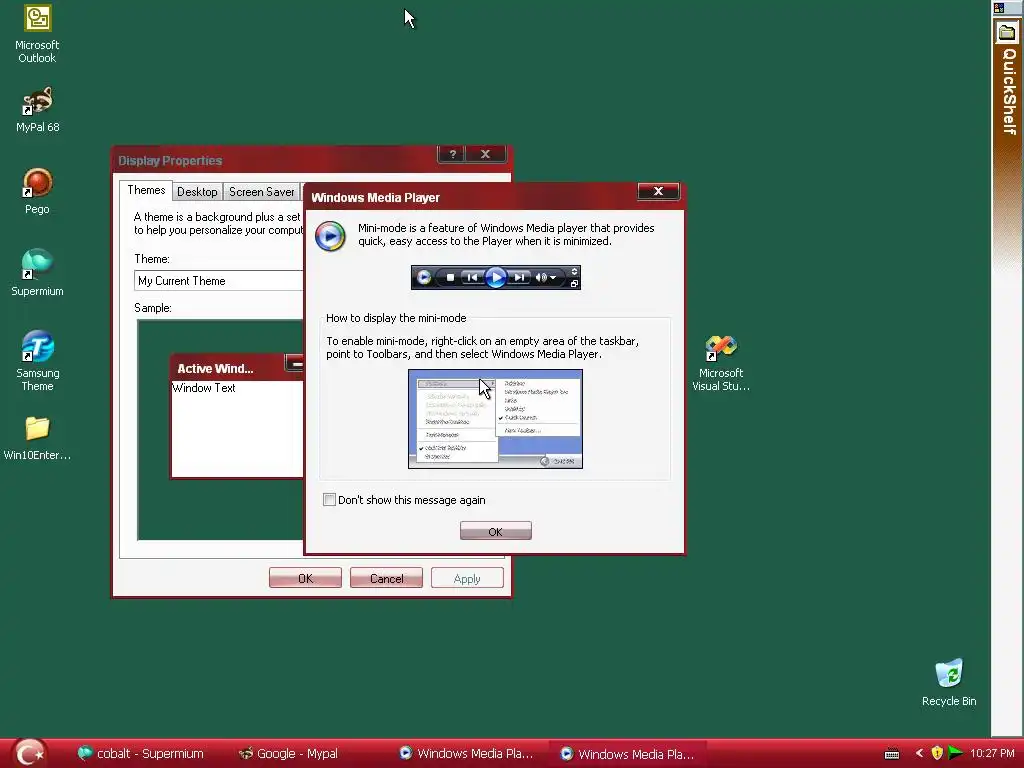
Task: Click the Window Text sample area
Action: point(204,388)
